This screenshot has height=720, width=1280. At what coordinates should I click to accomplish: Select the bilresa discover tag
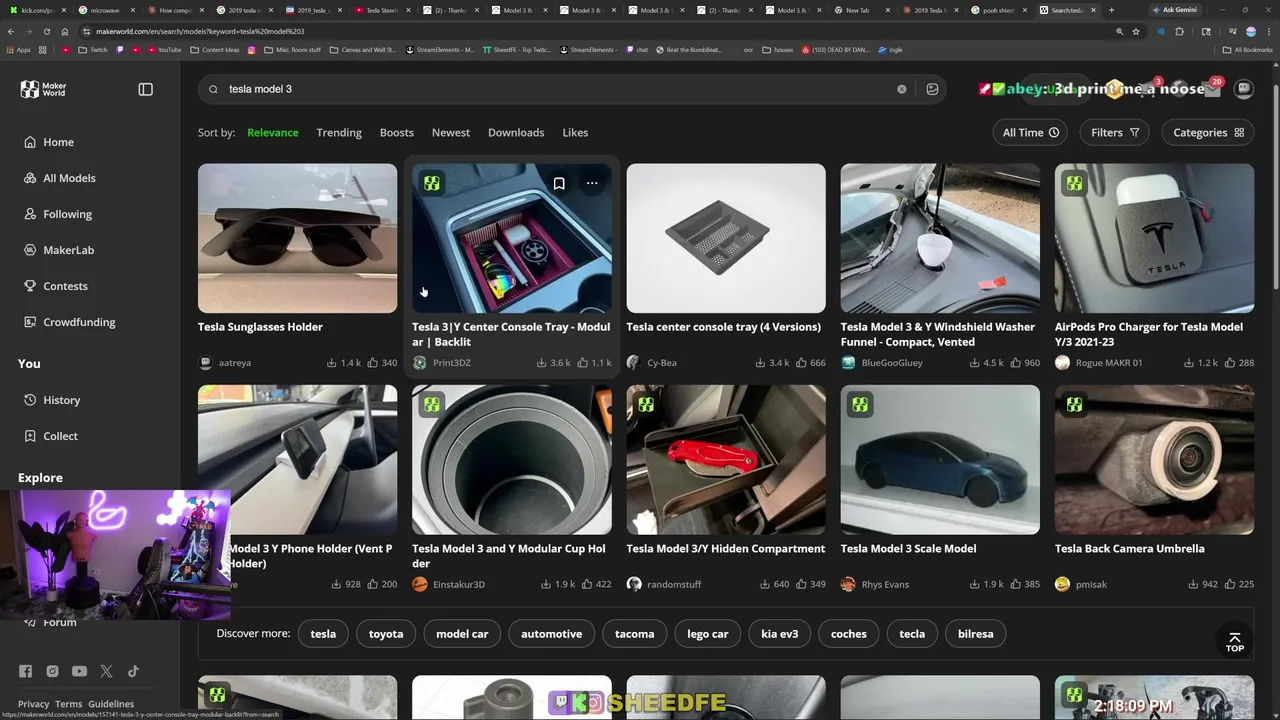coord(976,634)
